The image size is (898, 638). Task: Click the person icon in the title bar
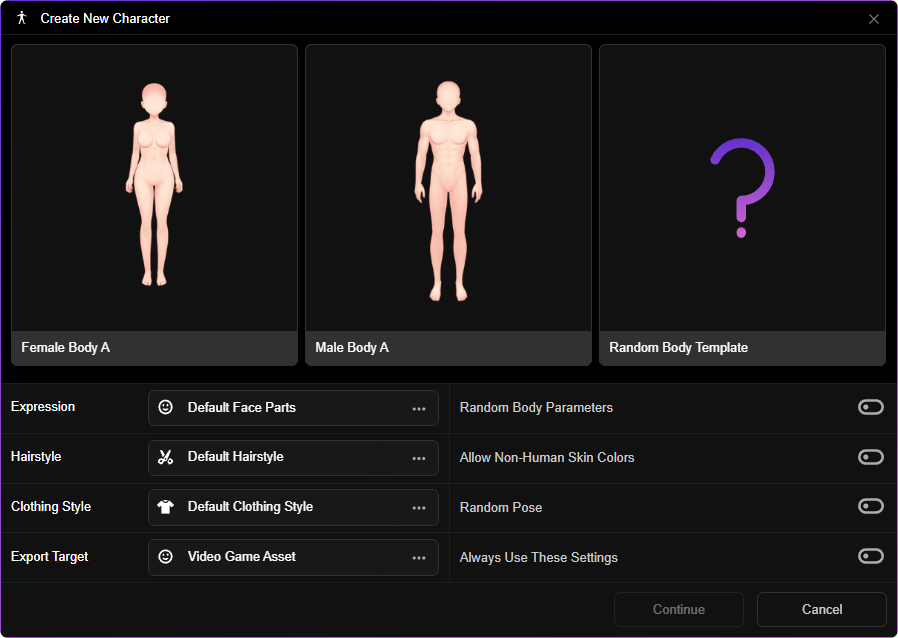click(x=22, y=18)
